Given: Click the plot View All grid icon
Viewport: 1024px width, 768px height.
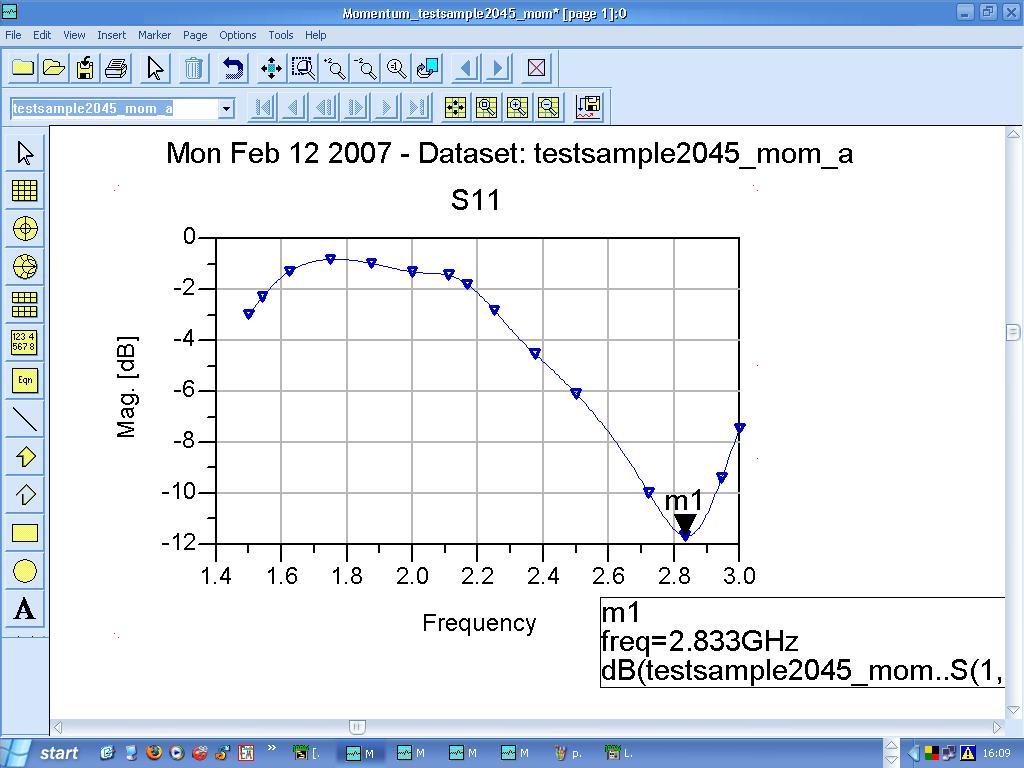Looking at the screenshot, I should (x=455, y=107).
